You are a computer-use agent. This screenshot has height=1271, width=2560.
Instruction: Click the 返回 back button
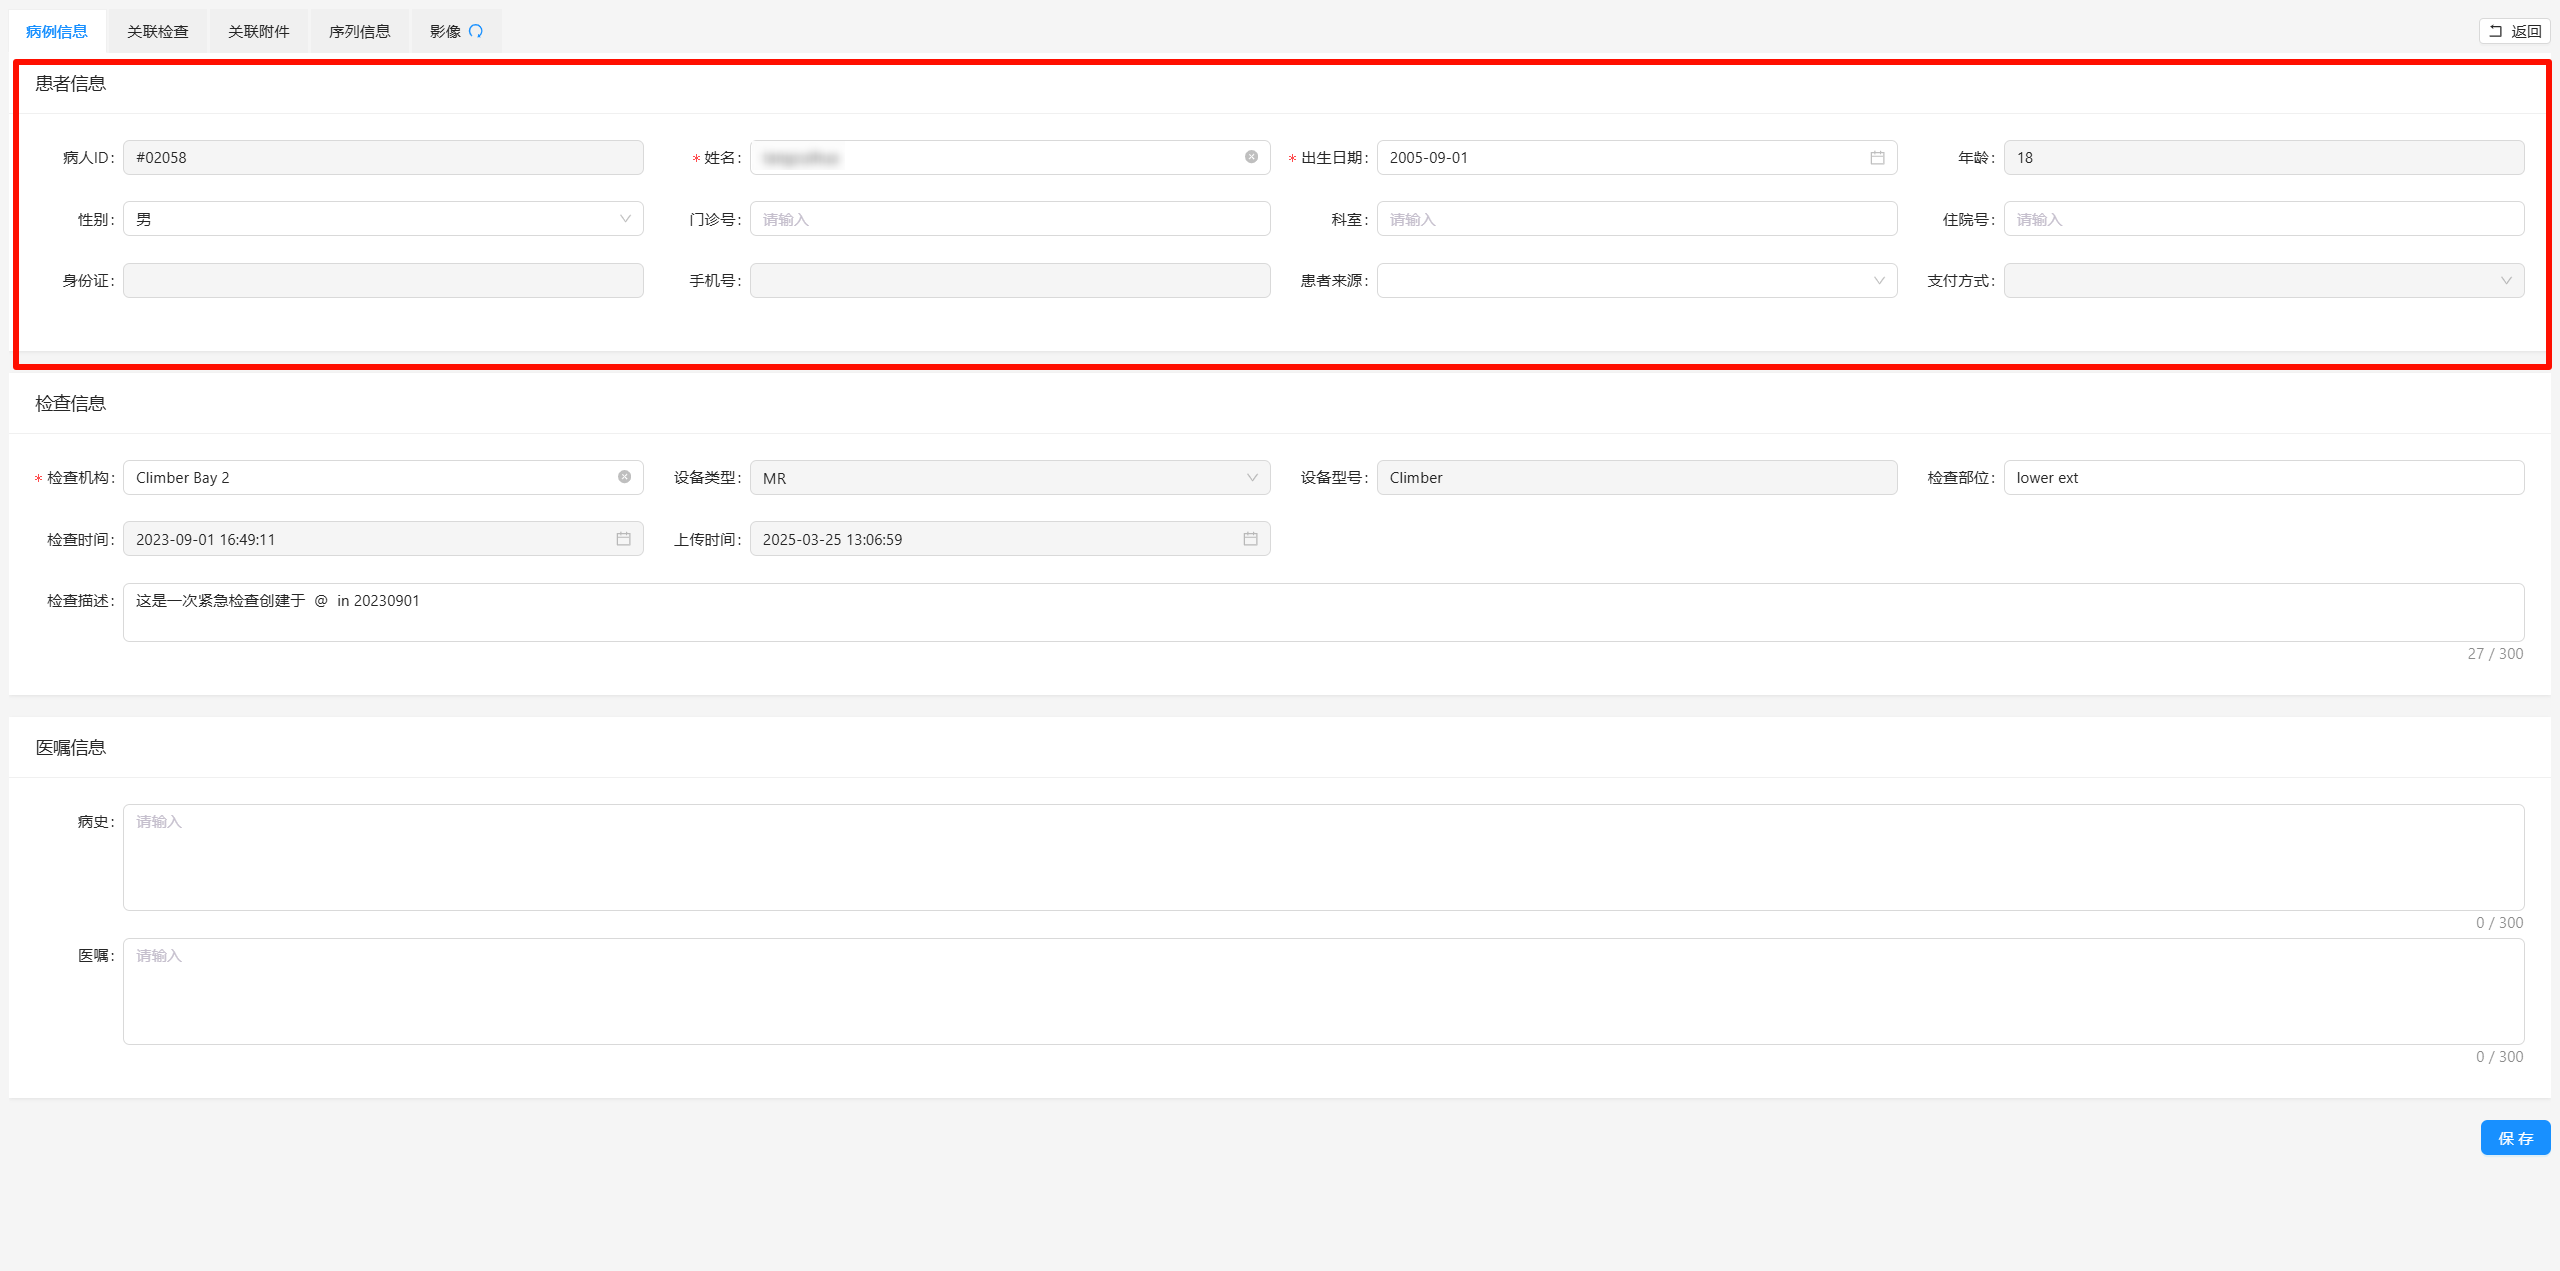pos(2514,31)
